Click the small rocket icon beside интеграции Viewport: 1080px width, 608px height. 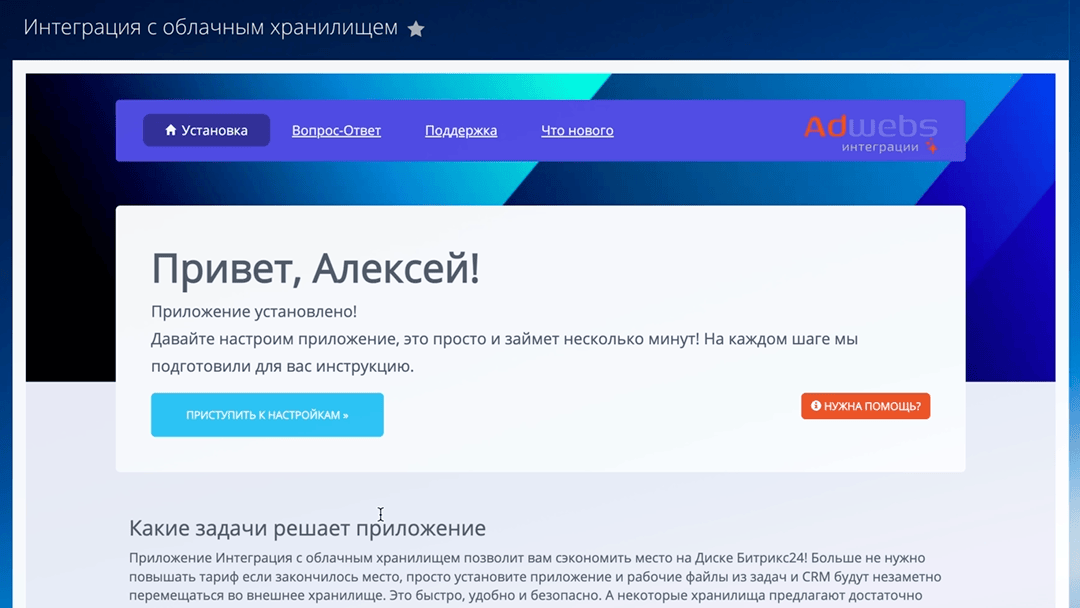click(x=931, y=147)
